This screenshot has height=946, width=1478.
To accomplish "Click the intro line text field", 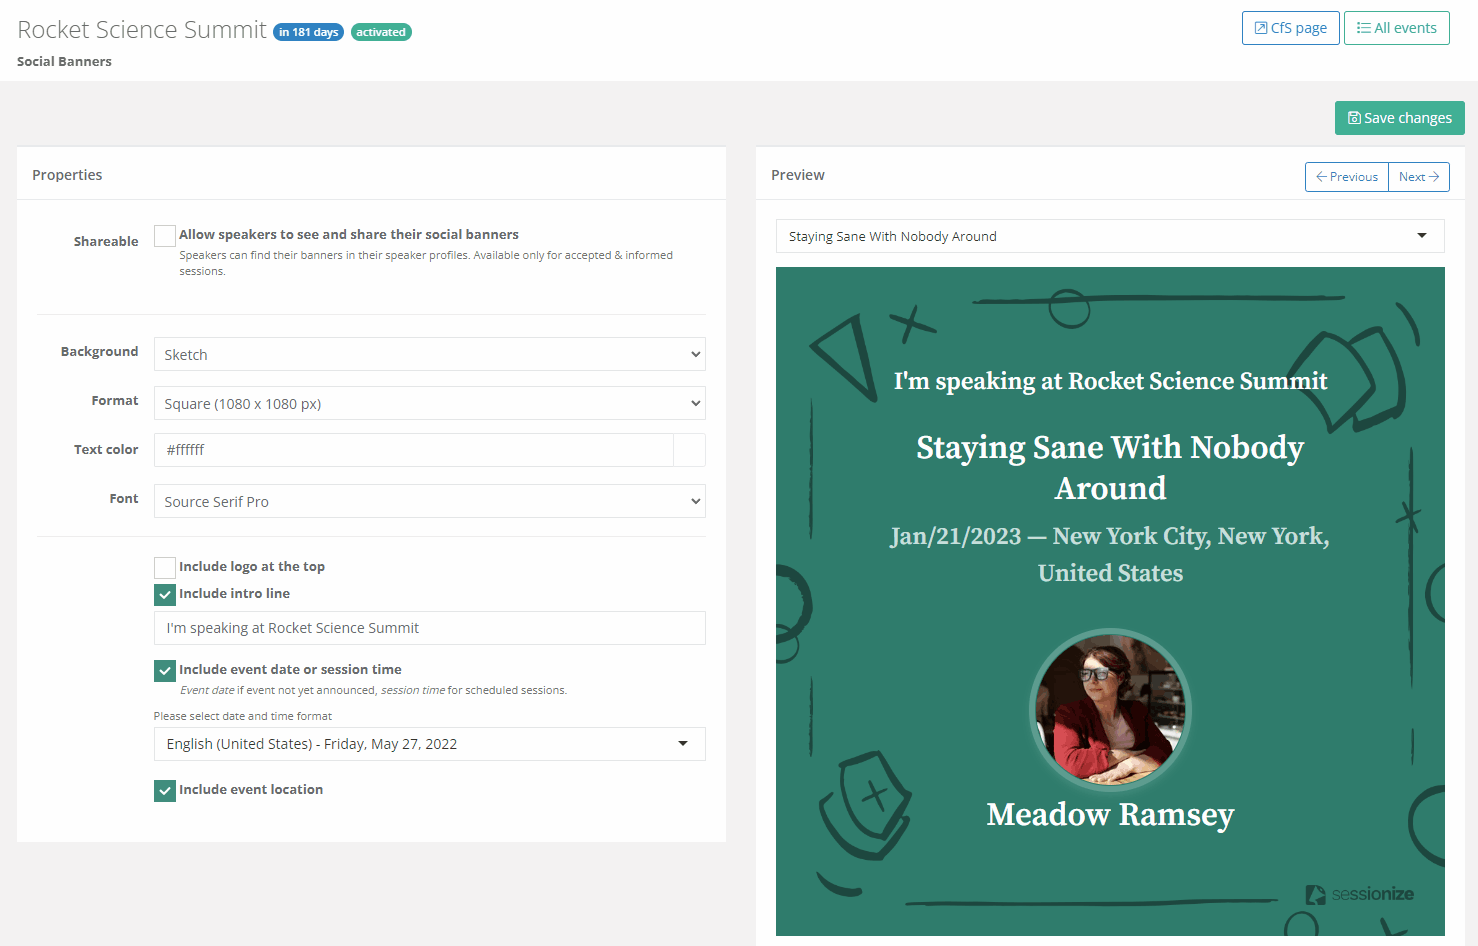I will coord(429,628).
